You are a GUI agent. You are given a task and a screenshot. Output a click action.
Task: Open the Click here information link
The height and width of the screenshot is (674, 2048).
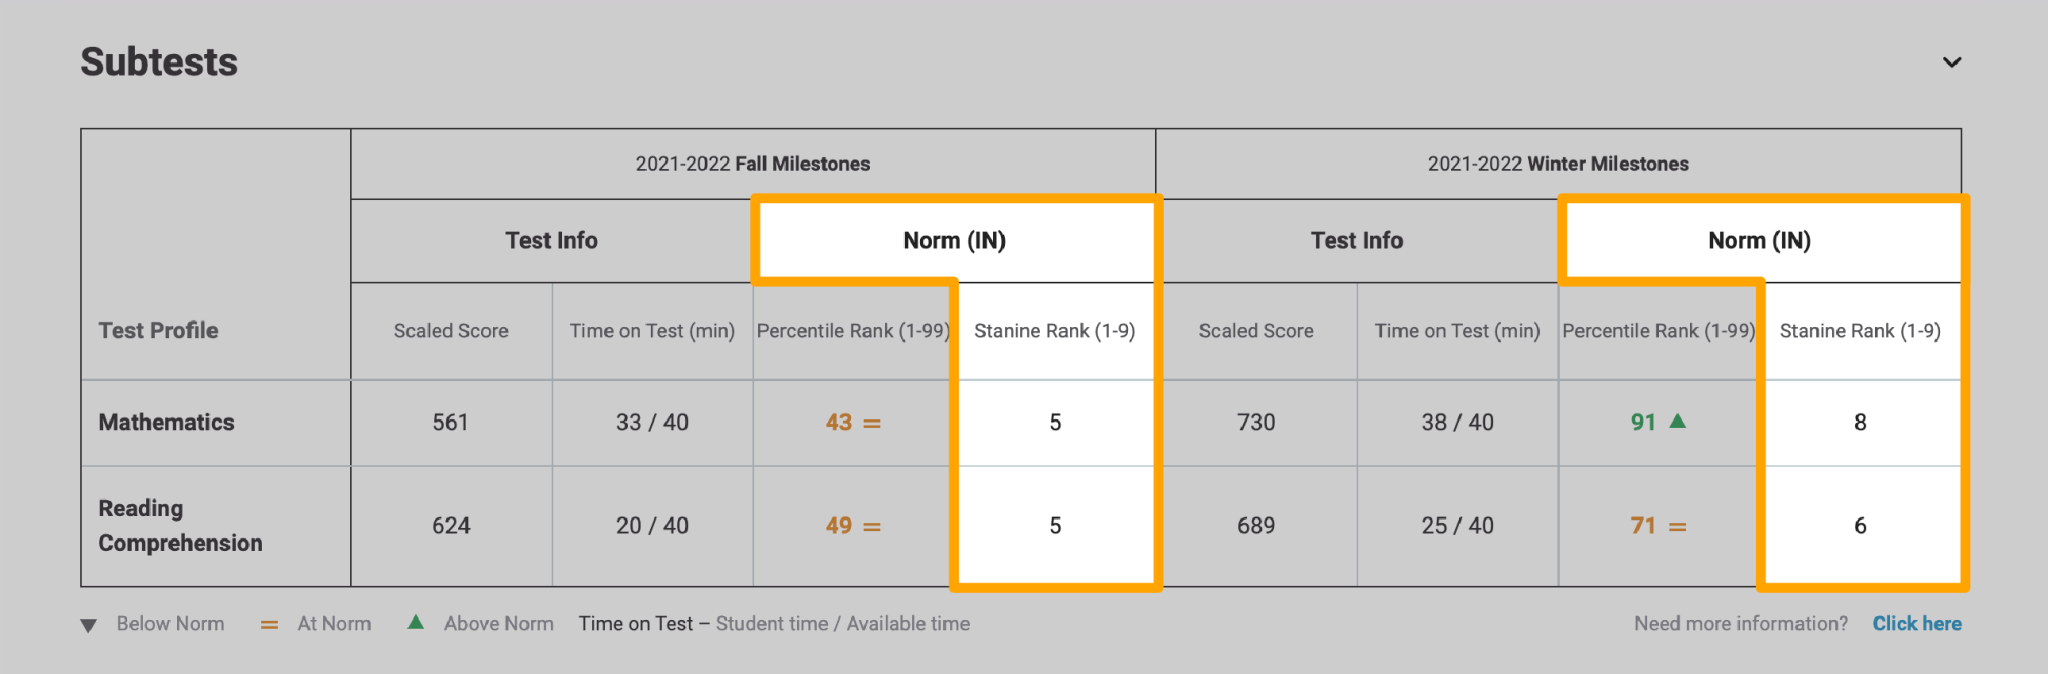tap(1917, 623)
